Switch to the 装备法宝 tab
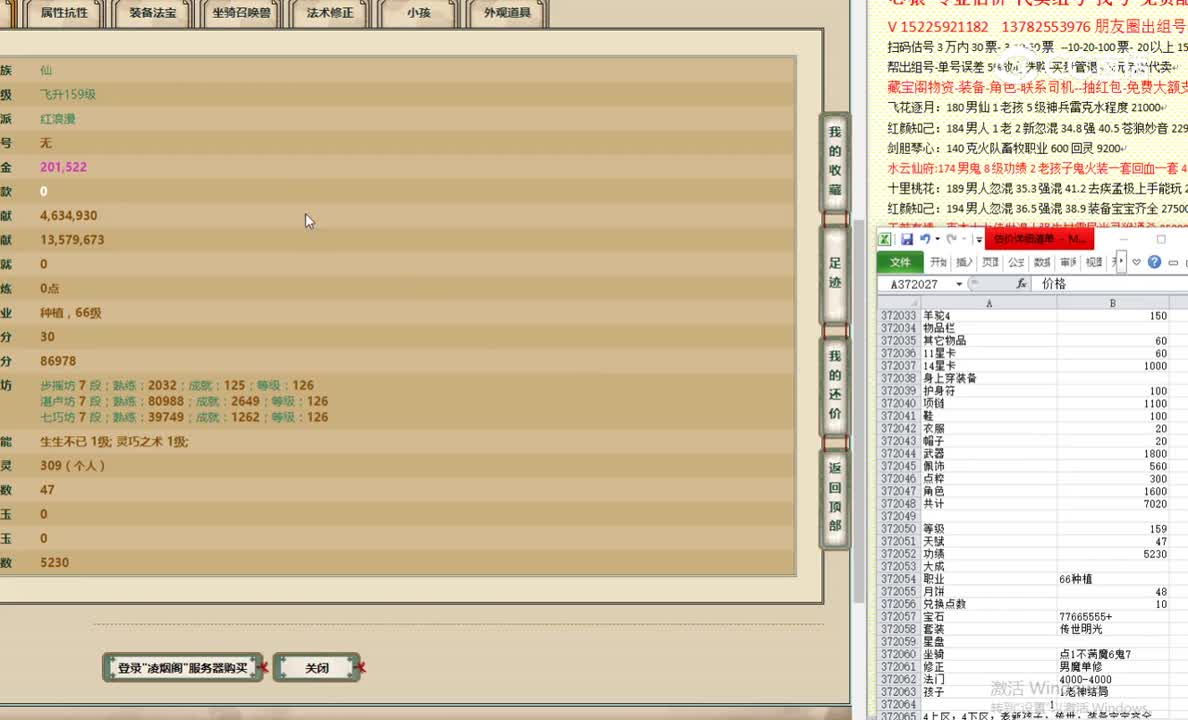Viewport: 1188px width, 720px height. point(152,13)
